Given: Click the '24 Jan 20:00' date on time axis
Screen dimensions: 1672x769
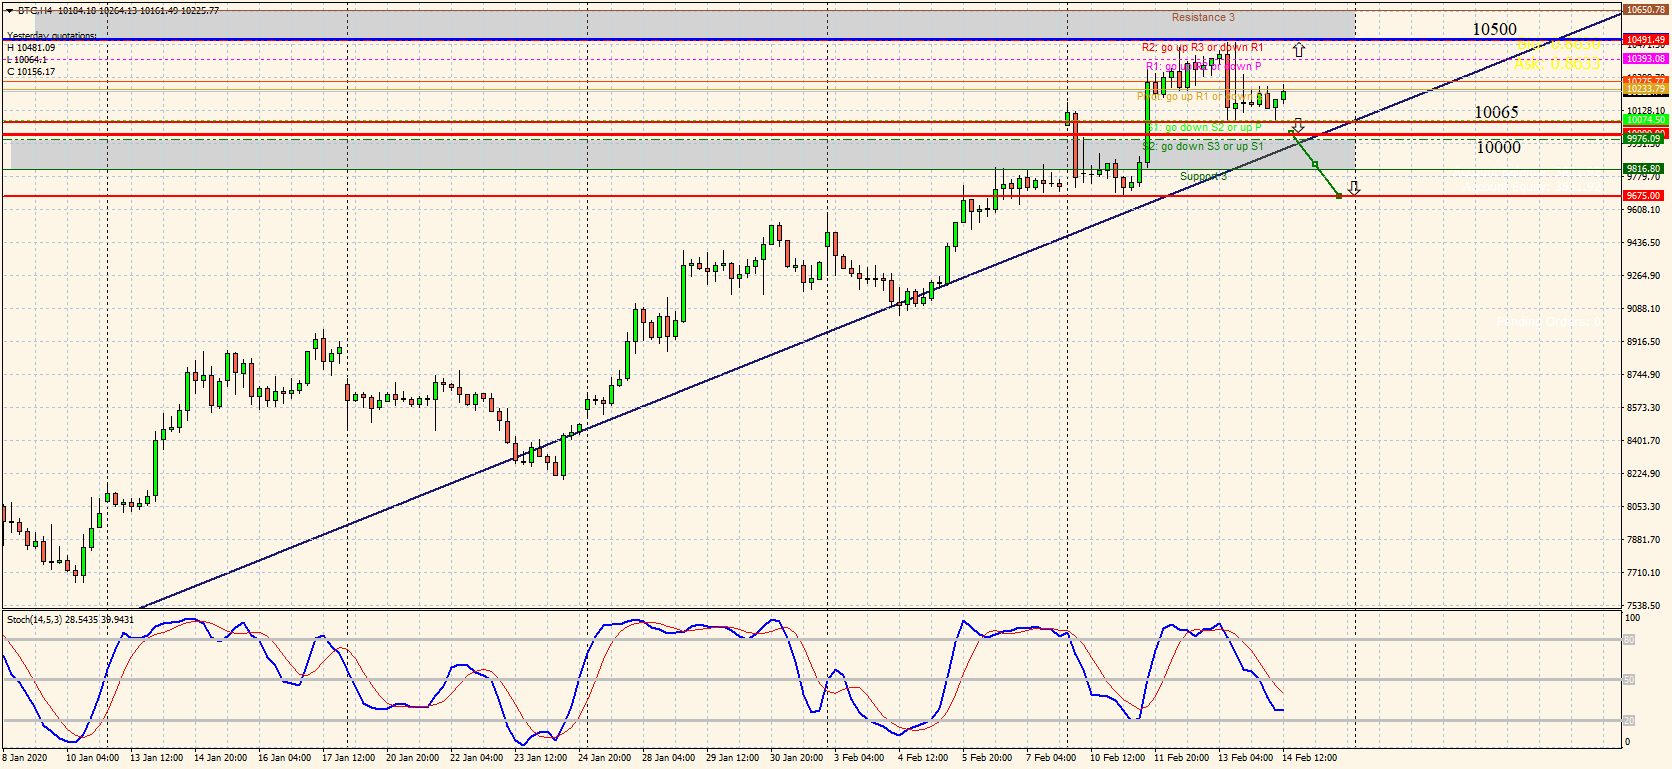Looking at the screenshot, I should (x=604, y=757).
